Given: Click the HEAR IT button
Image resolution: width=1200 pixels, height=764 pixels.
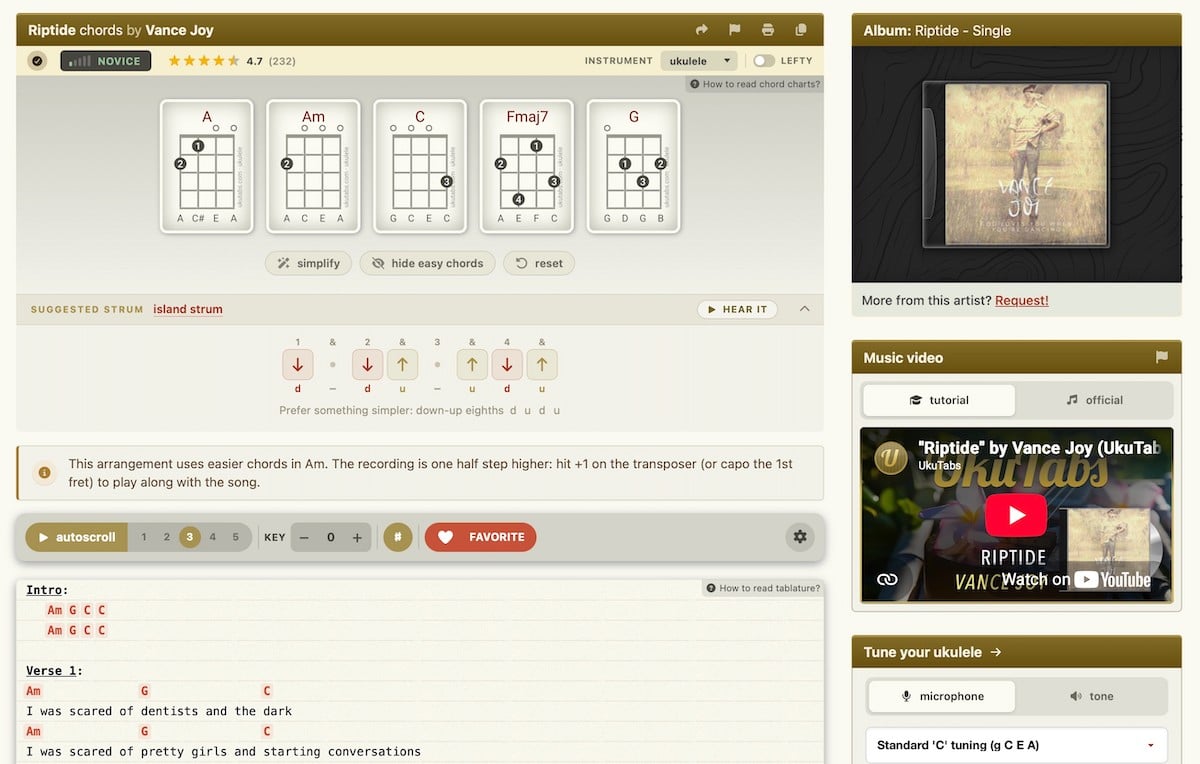Looking at the screenshot, I should click(738, 309).
